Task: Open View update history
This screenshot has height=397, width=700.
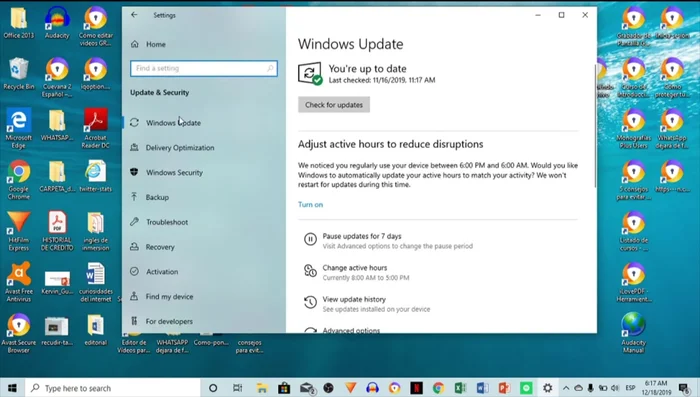Action: (x=367, y=304)
